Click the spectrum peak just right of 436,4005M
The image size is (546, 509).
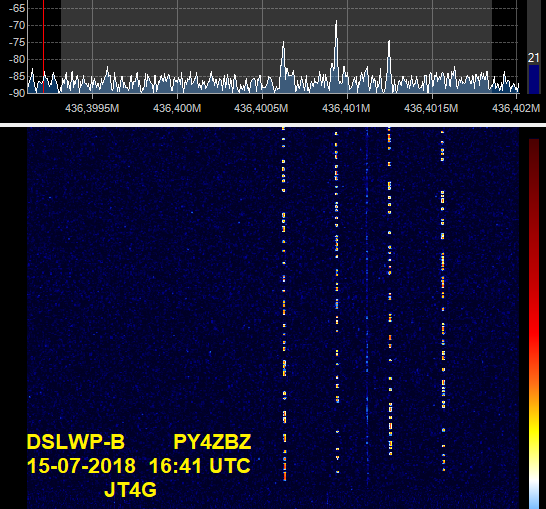[283, 66]
